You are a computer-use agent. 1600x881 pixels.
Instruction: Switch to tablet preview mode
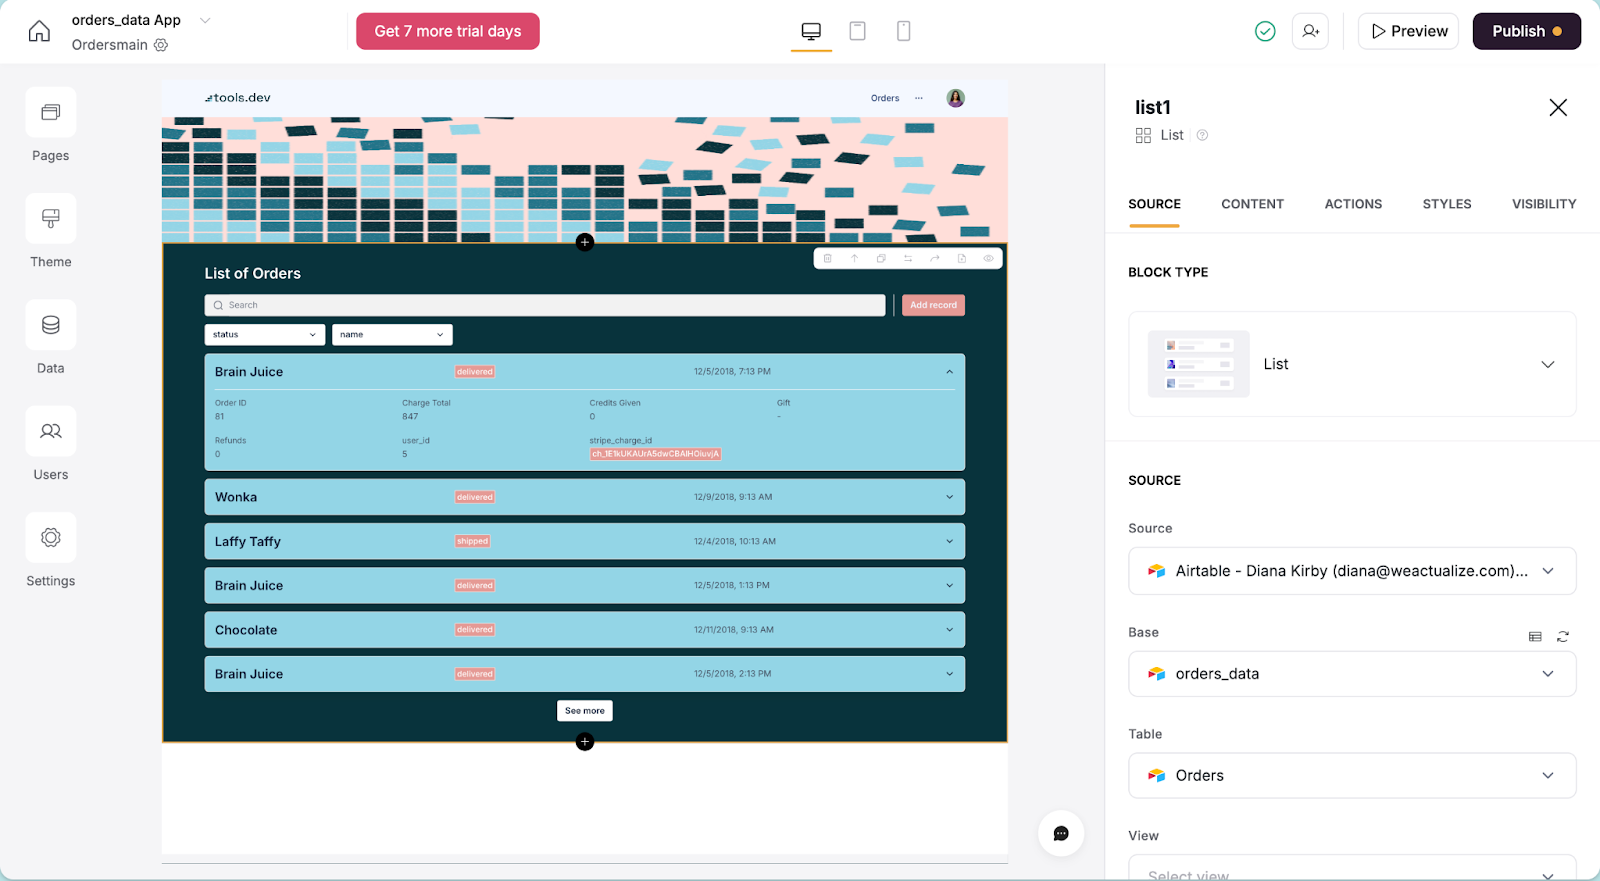click(x=857, y=31)
